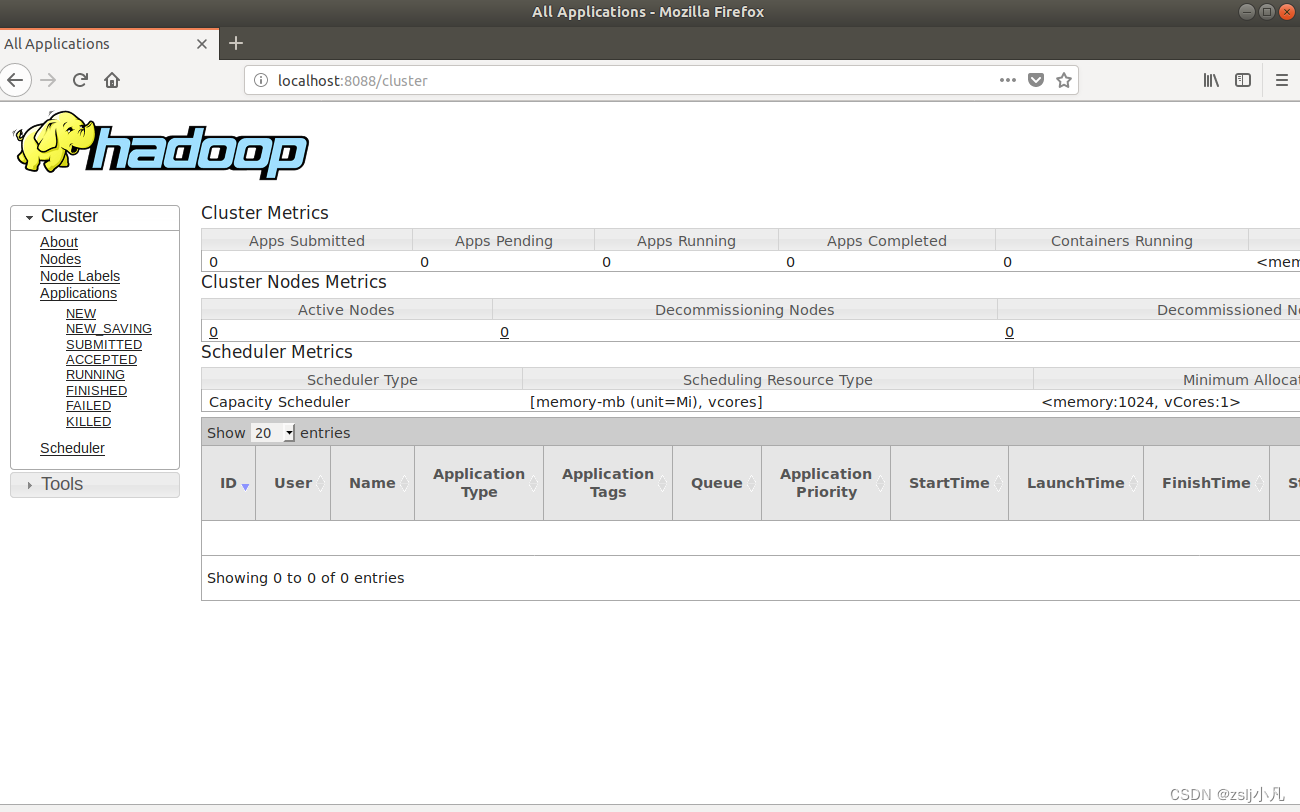Screen dimensions: 1300x812
Task: Open page actions three-dot menu
Action: [1008, 80]
